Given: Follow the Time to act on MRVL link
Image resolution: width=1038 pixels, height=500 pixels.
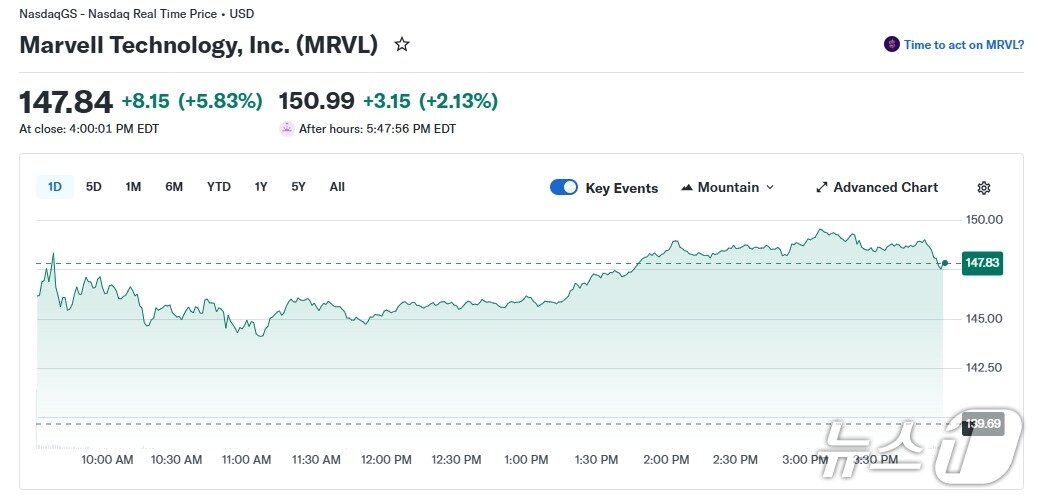Looking at the screenshot, I should (x=963, y=45).
